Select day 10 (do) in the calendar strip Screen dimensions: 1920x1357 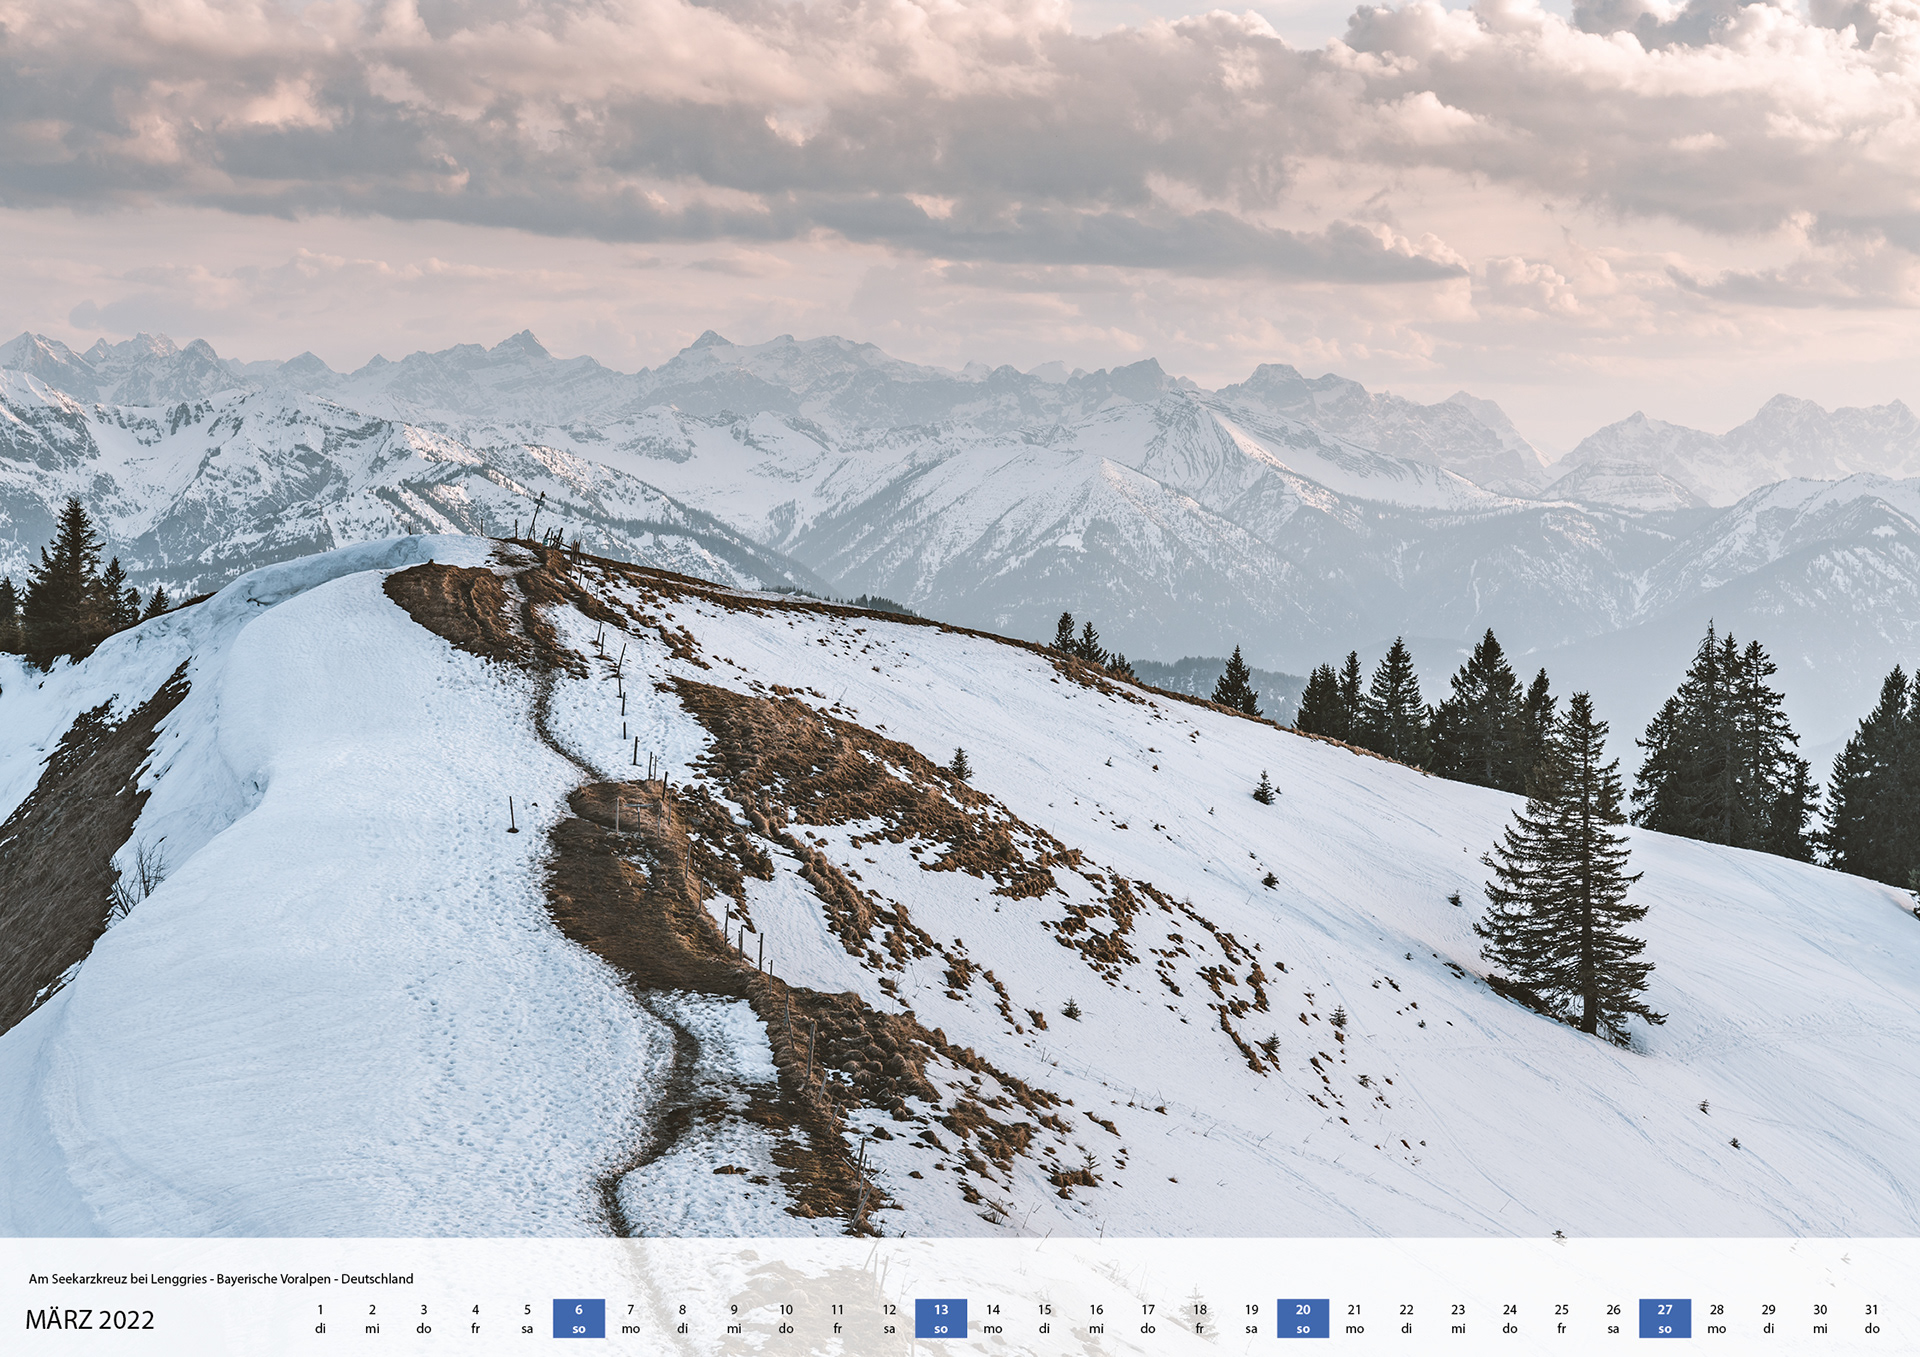[x=786, y=1319]
